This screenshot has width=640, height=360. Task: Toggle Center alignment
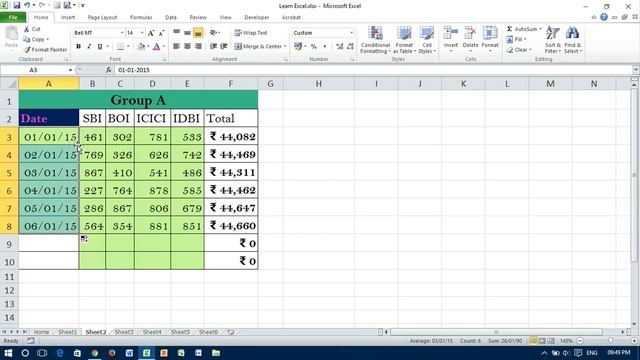point(187,47)
